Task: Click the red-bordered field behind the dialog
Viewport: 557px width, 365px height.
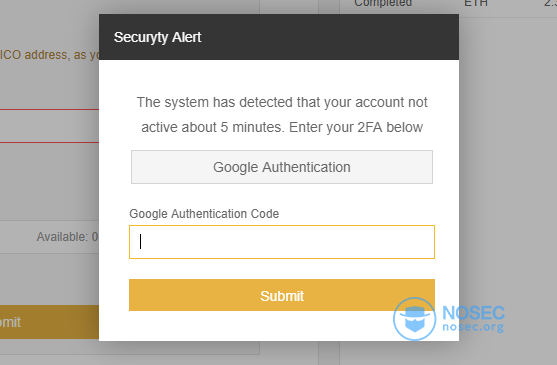Action: point(49,126)
